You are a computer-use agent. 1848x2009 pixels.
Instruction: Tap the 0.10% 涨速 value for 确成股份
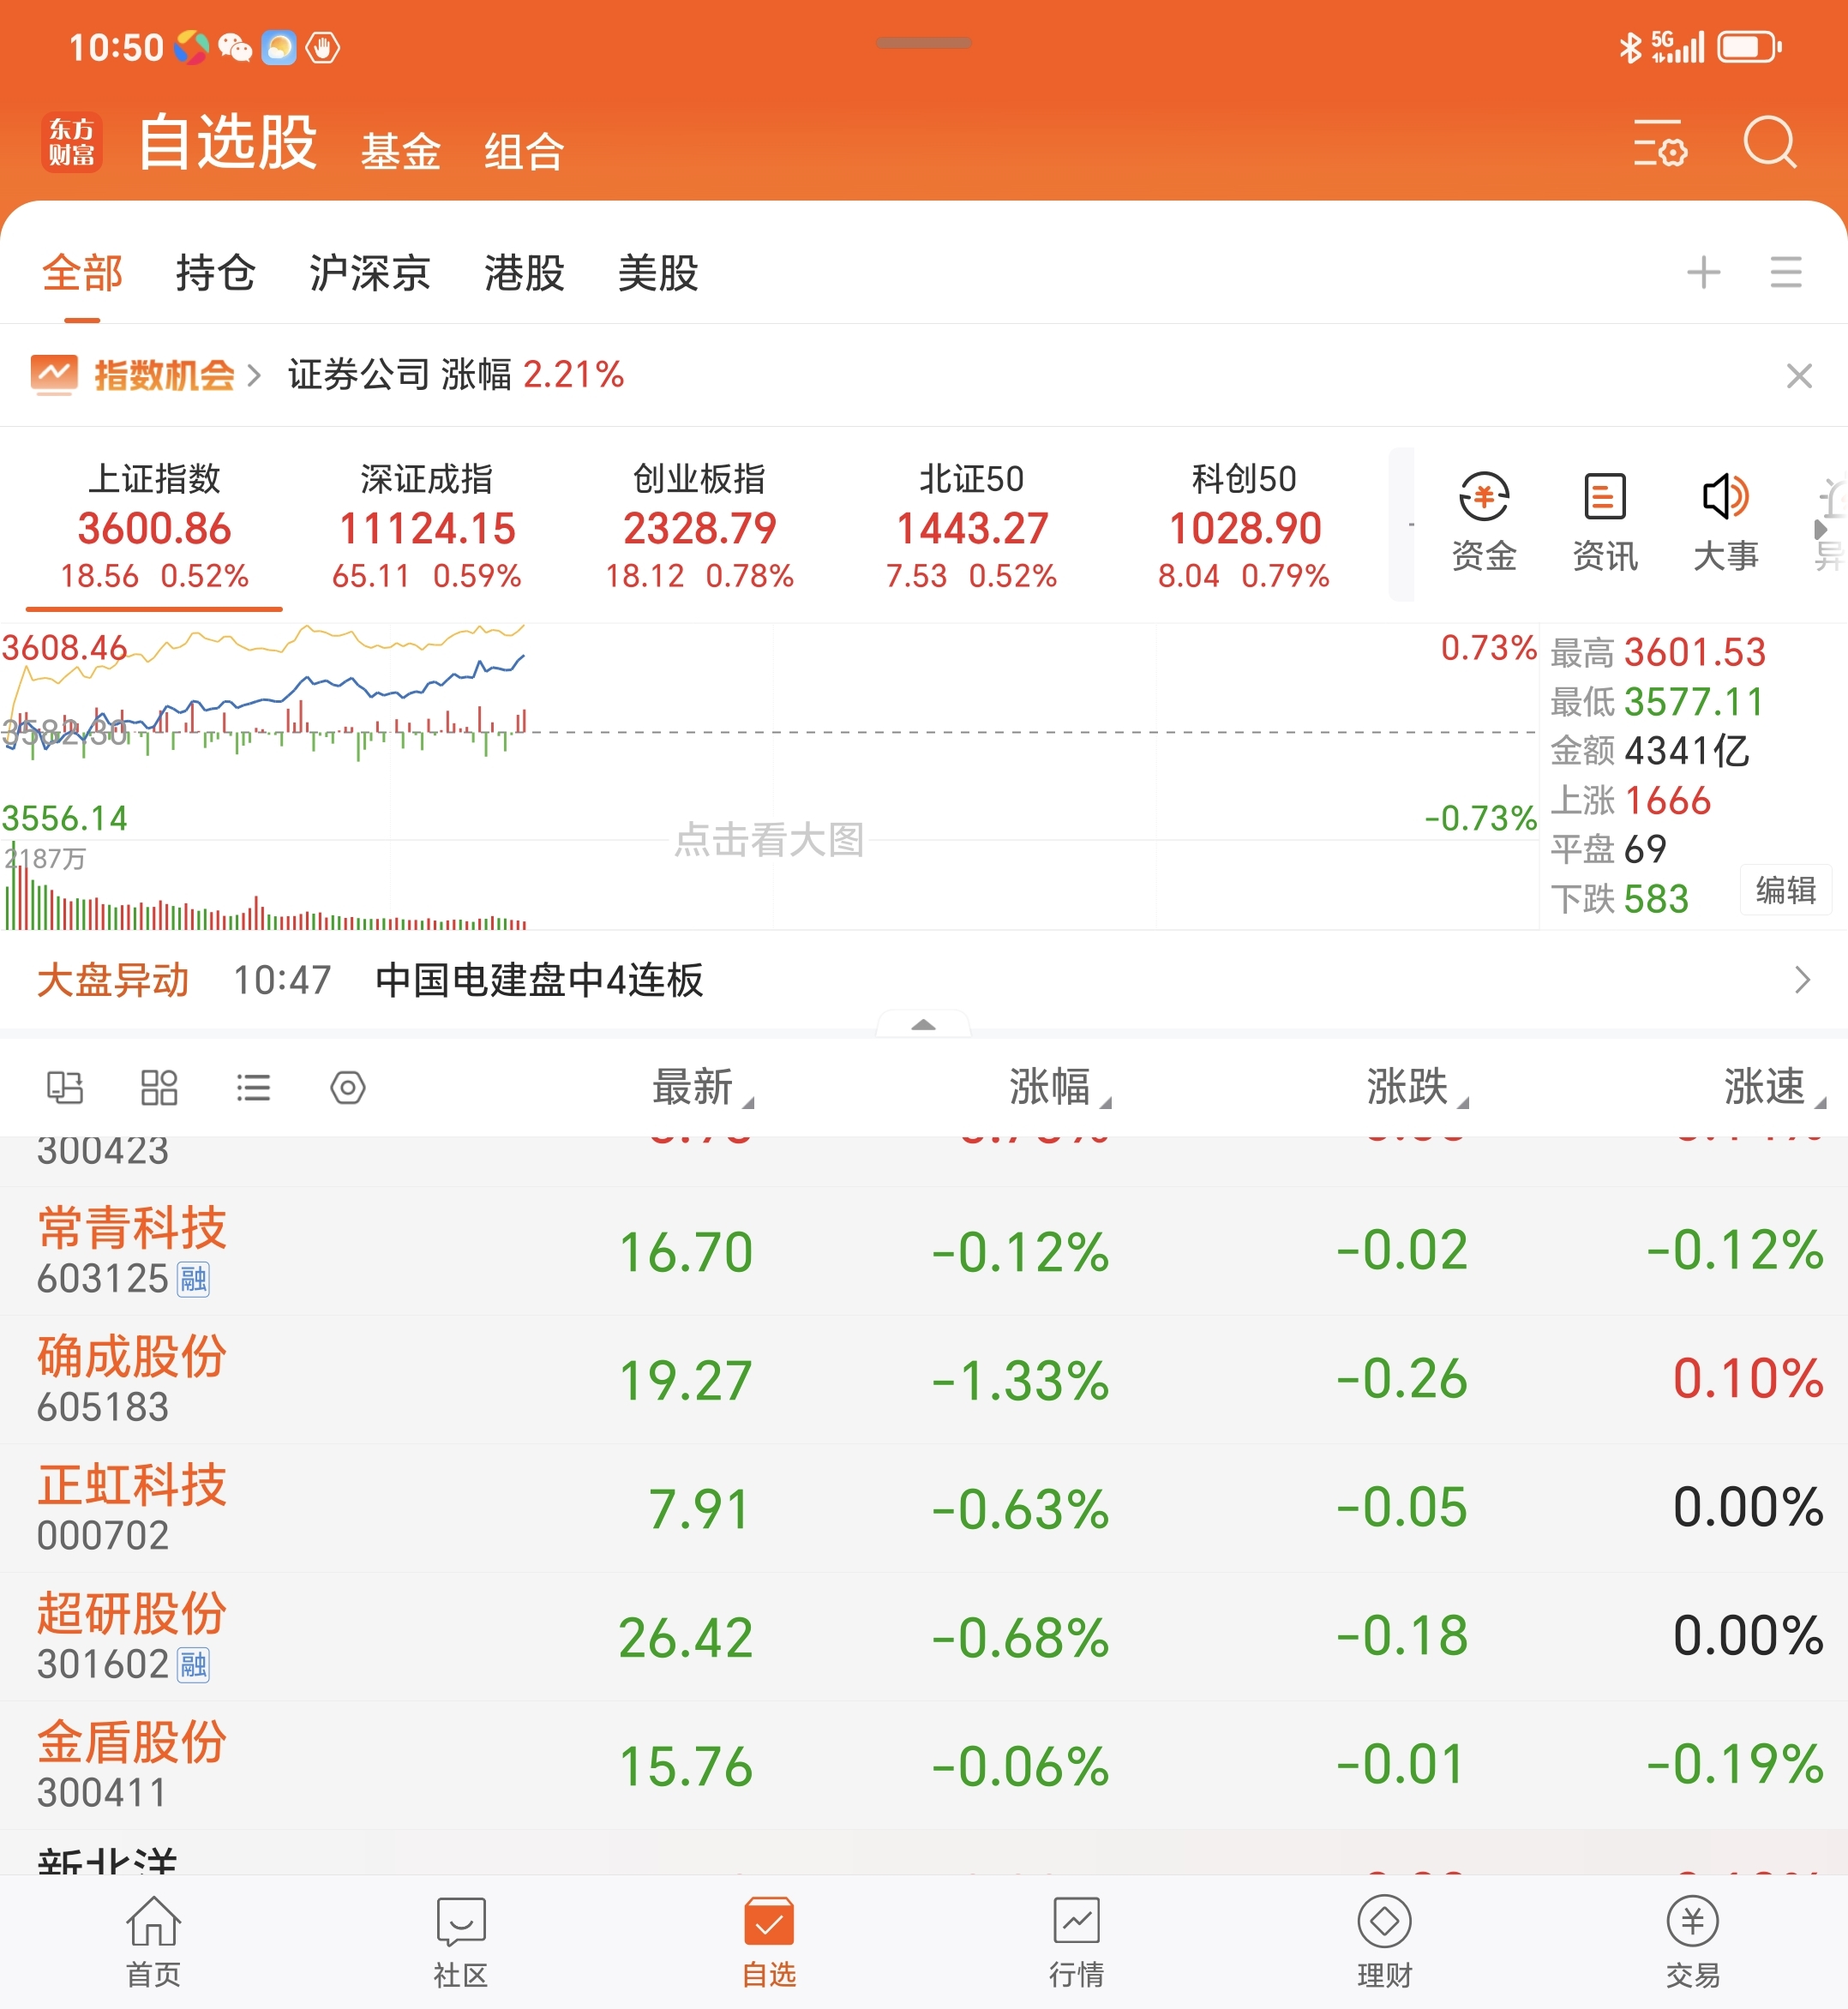(x=1748, y=1378)
